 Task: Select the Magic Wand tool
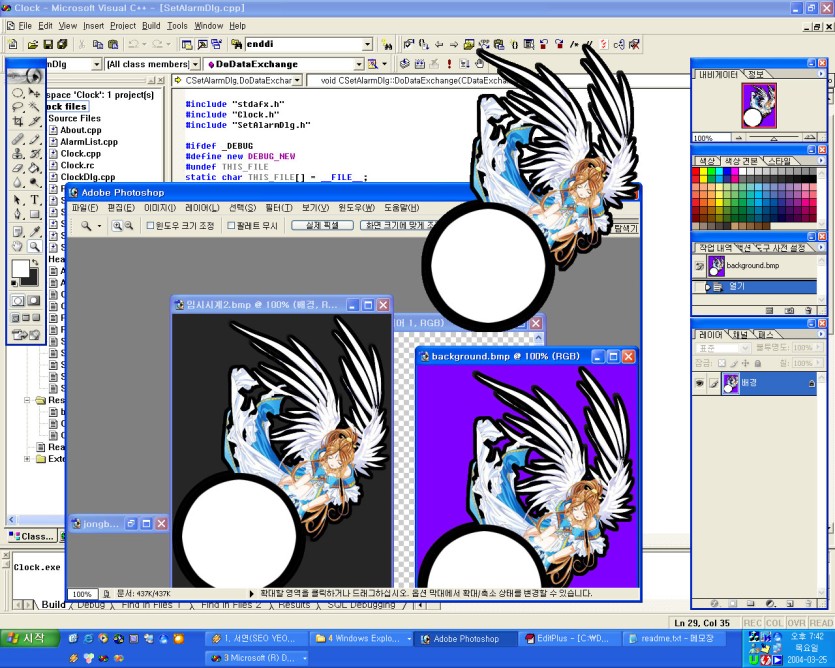pyautogui.click(x=35, y=107)
